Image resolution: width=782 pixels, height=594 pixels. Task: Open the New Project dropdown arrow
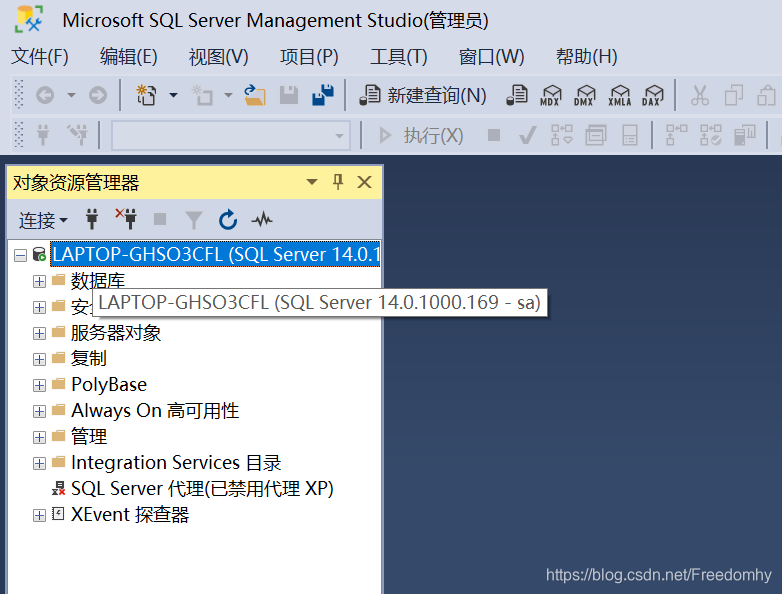click(x=173, y=95)
